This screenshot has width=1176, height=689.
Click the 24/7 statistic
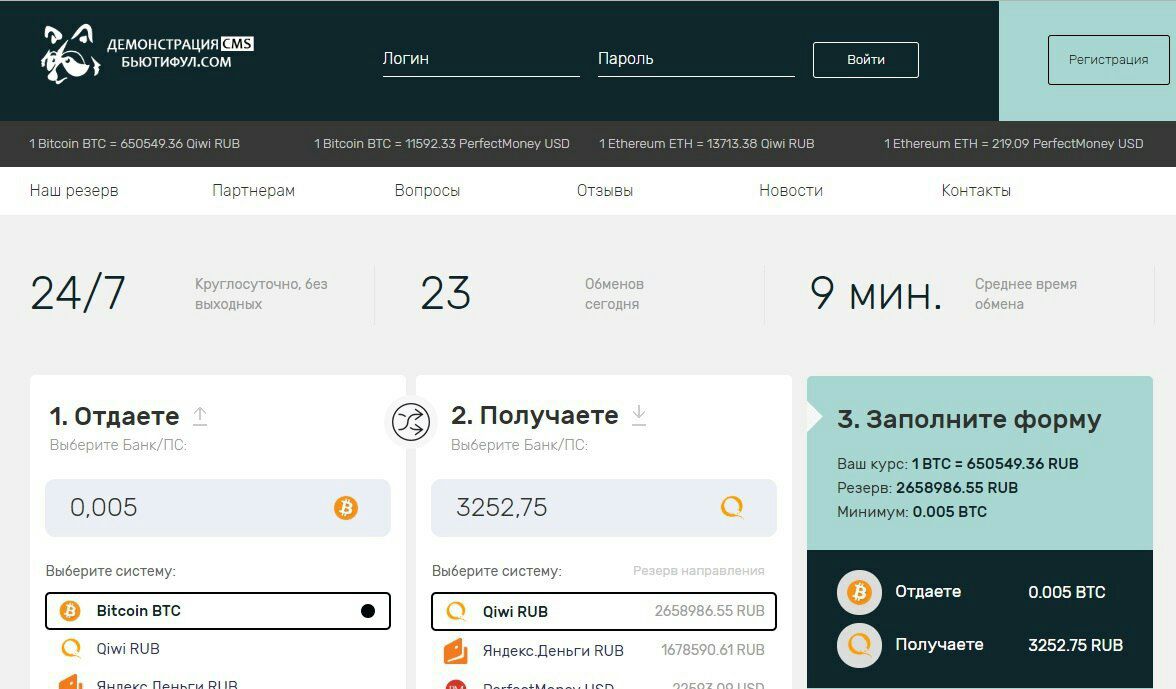click(x=78, y=293)
